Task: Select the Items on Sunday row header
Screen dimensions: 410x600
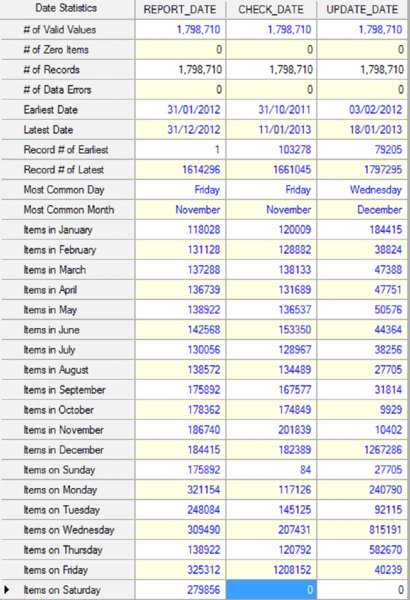Action: (59, 470)
